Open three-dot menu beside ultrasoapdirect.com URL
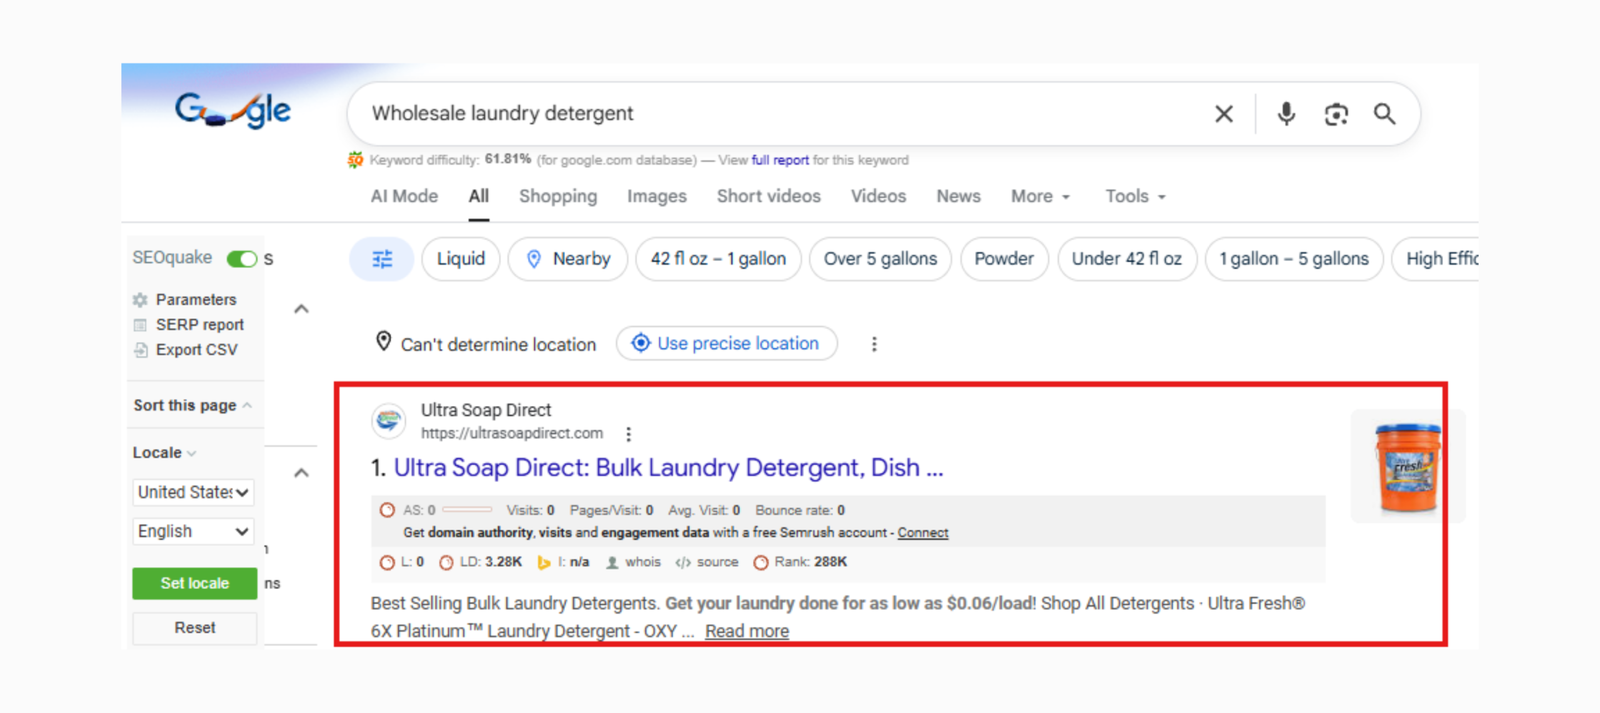Viewport: 1600px width, 713px height. pyautogui.click(x=628, y=434)
